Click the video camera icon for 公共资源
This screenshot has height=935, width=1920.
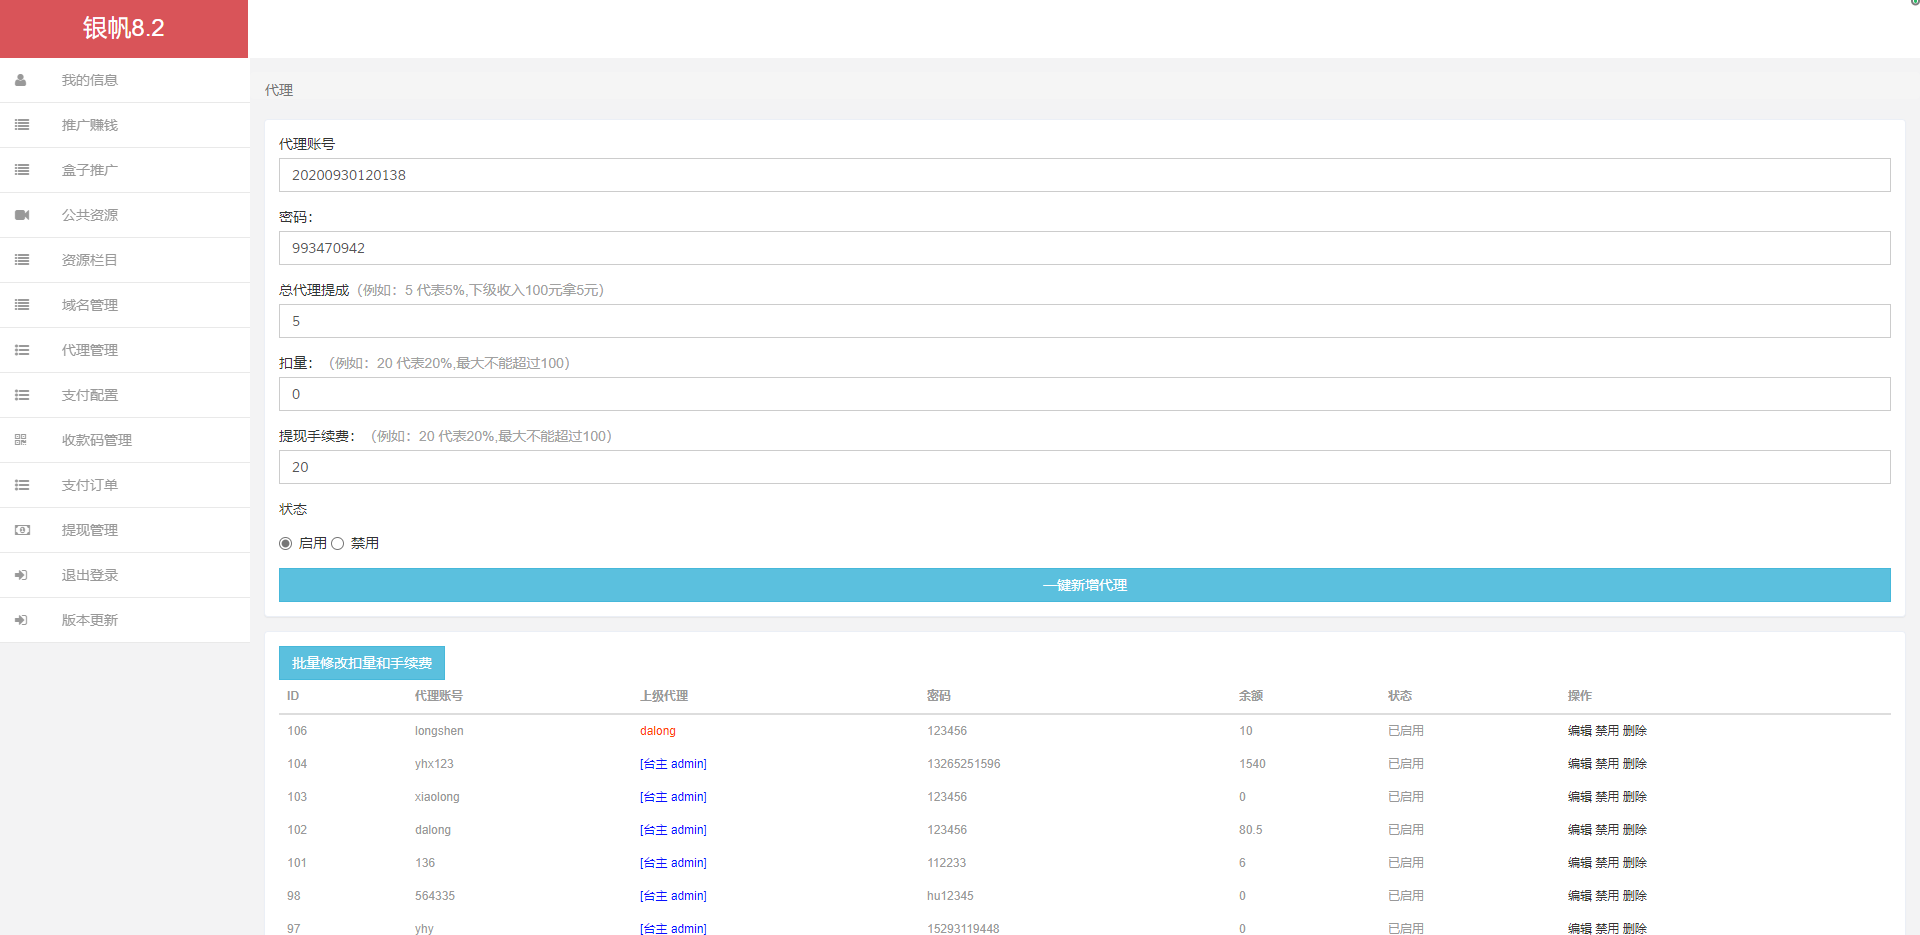pyautogui.click(x=22, y=215)
